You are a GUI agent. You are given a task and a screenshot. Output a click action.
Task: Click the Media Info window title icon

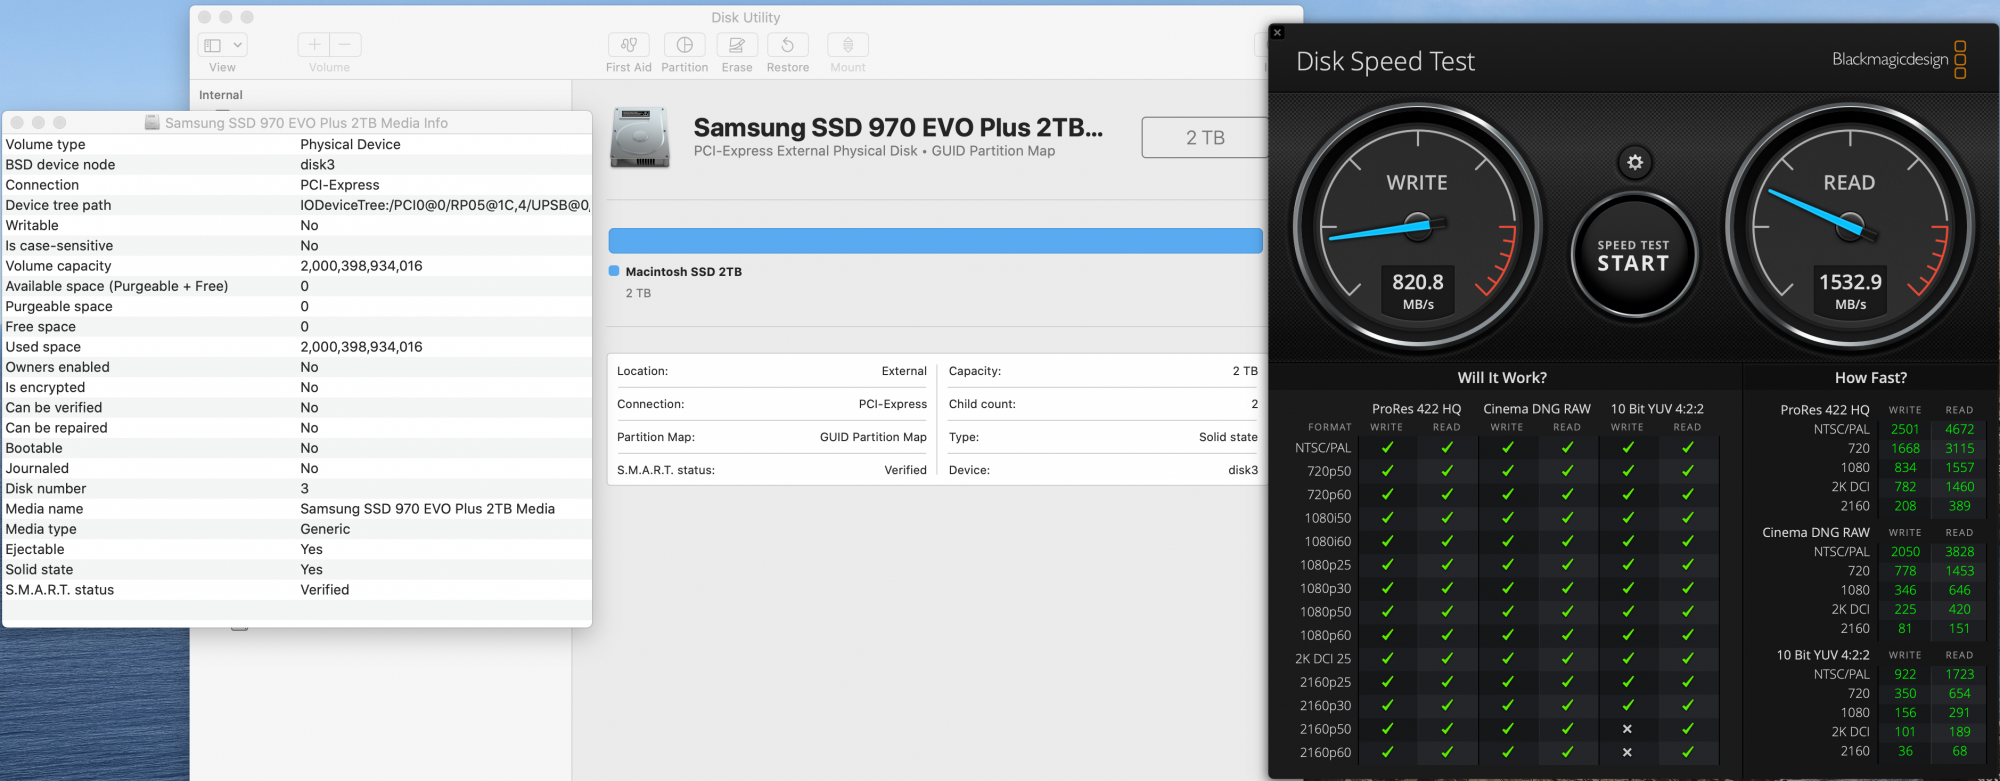click(152, 122)
